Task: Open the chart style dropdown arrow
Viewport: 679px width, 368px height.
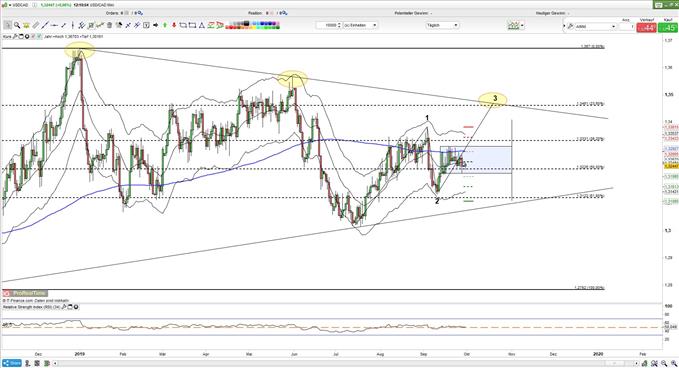Action: tap(522, 25)
